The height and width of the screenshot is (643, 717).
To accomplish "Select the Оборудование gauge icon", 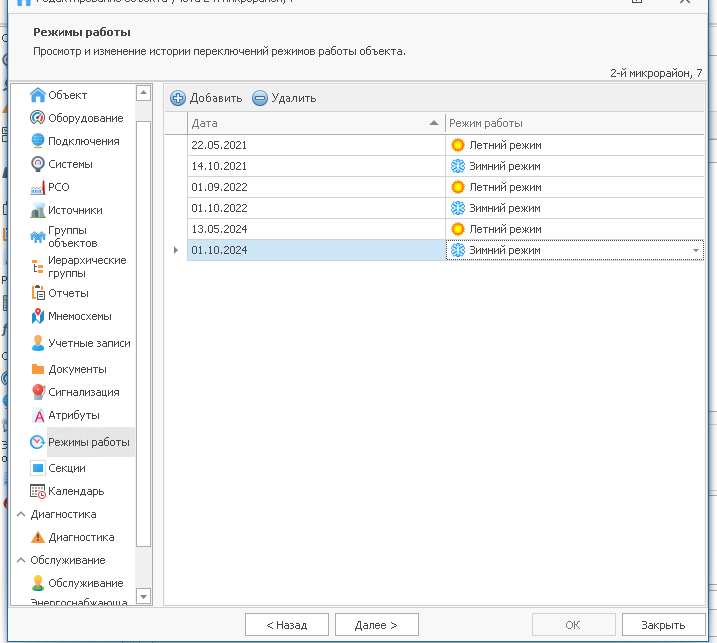I will 38,118.
